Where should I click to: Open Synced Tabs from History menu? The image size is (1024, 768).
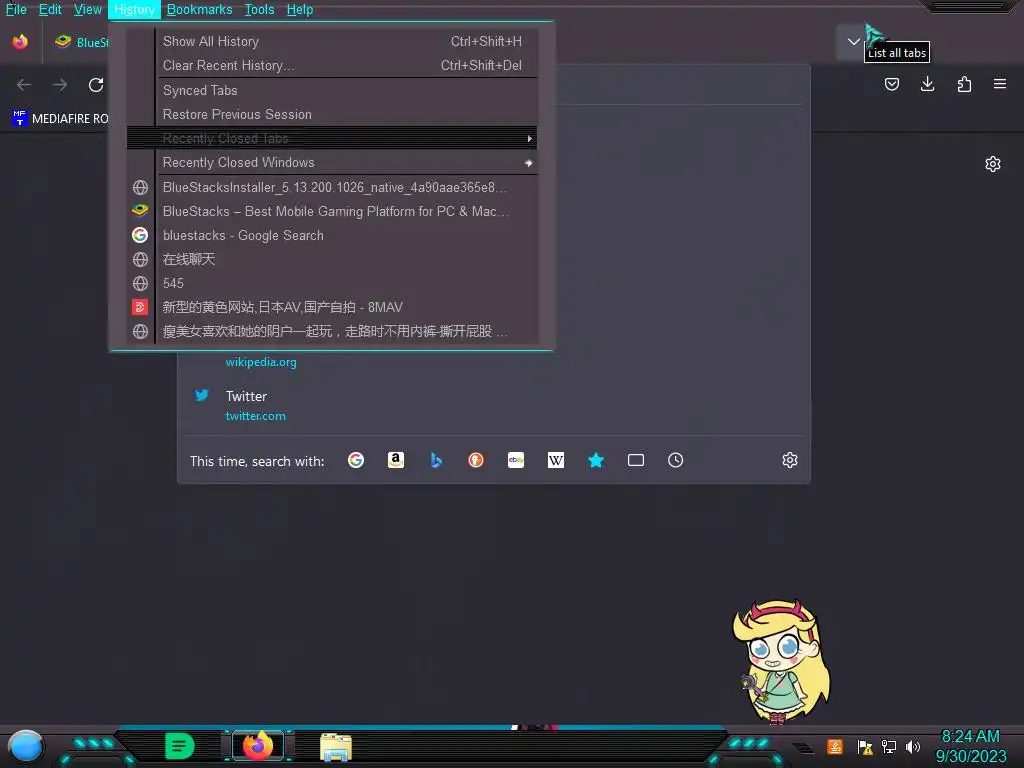tap(332, 90)
